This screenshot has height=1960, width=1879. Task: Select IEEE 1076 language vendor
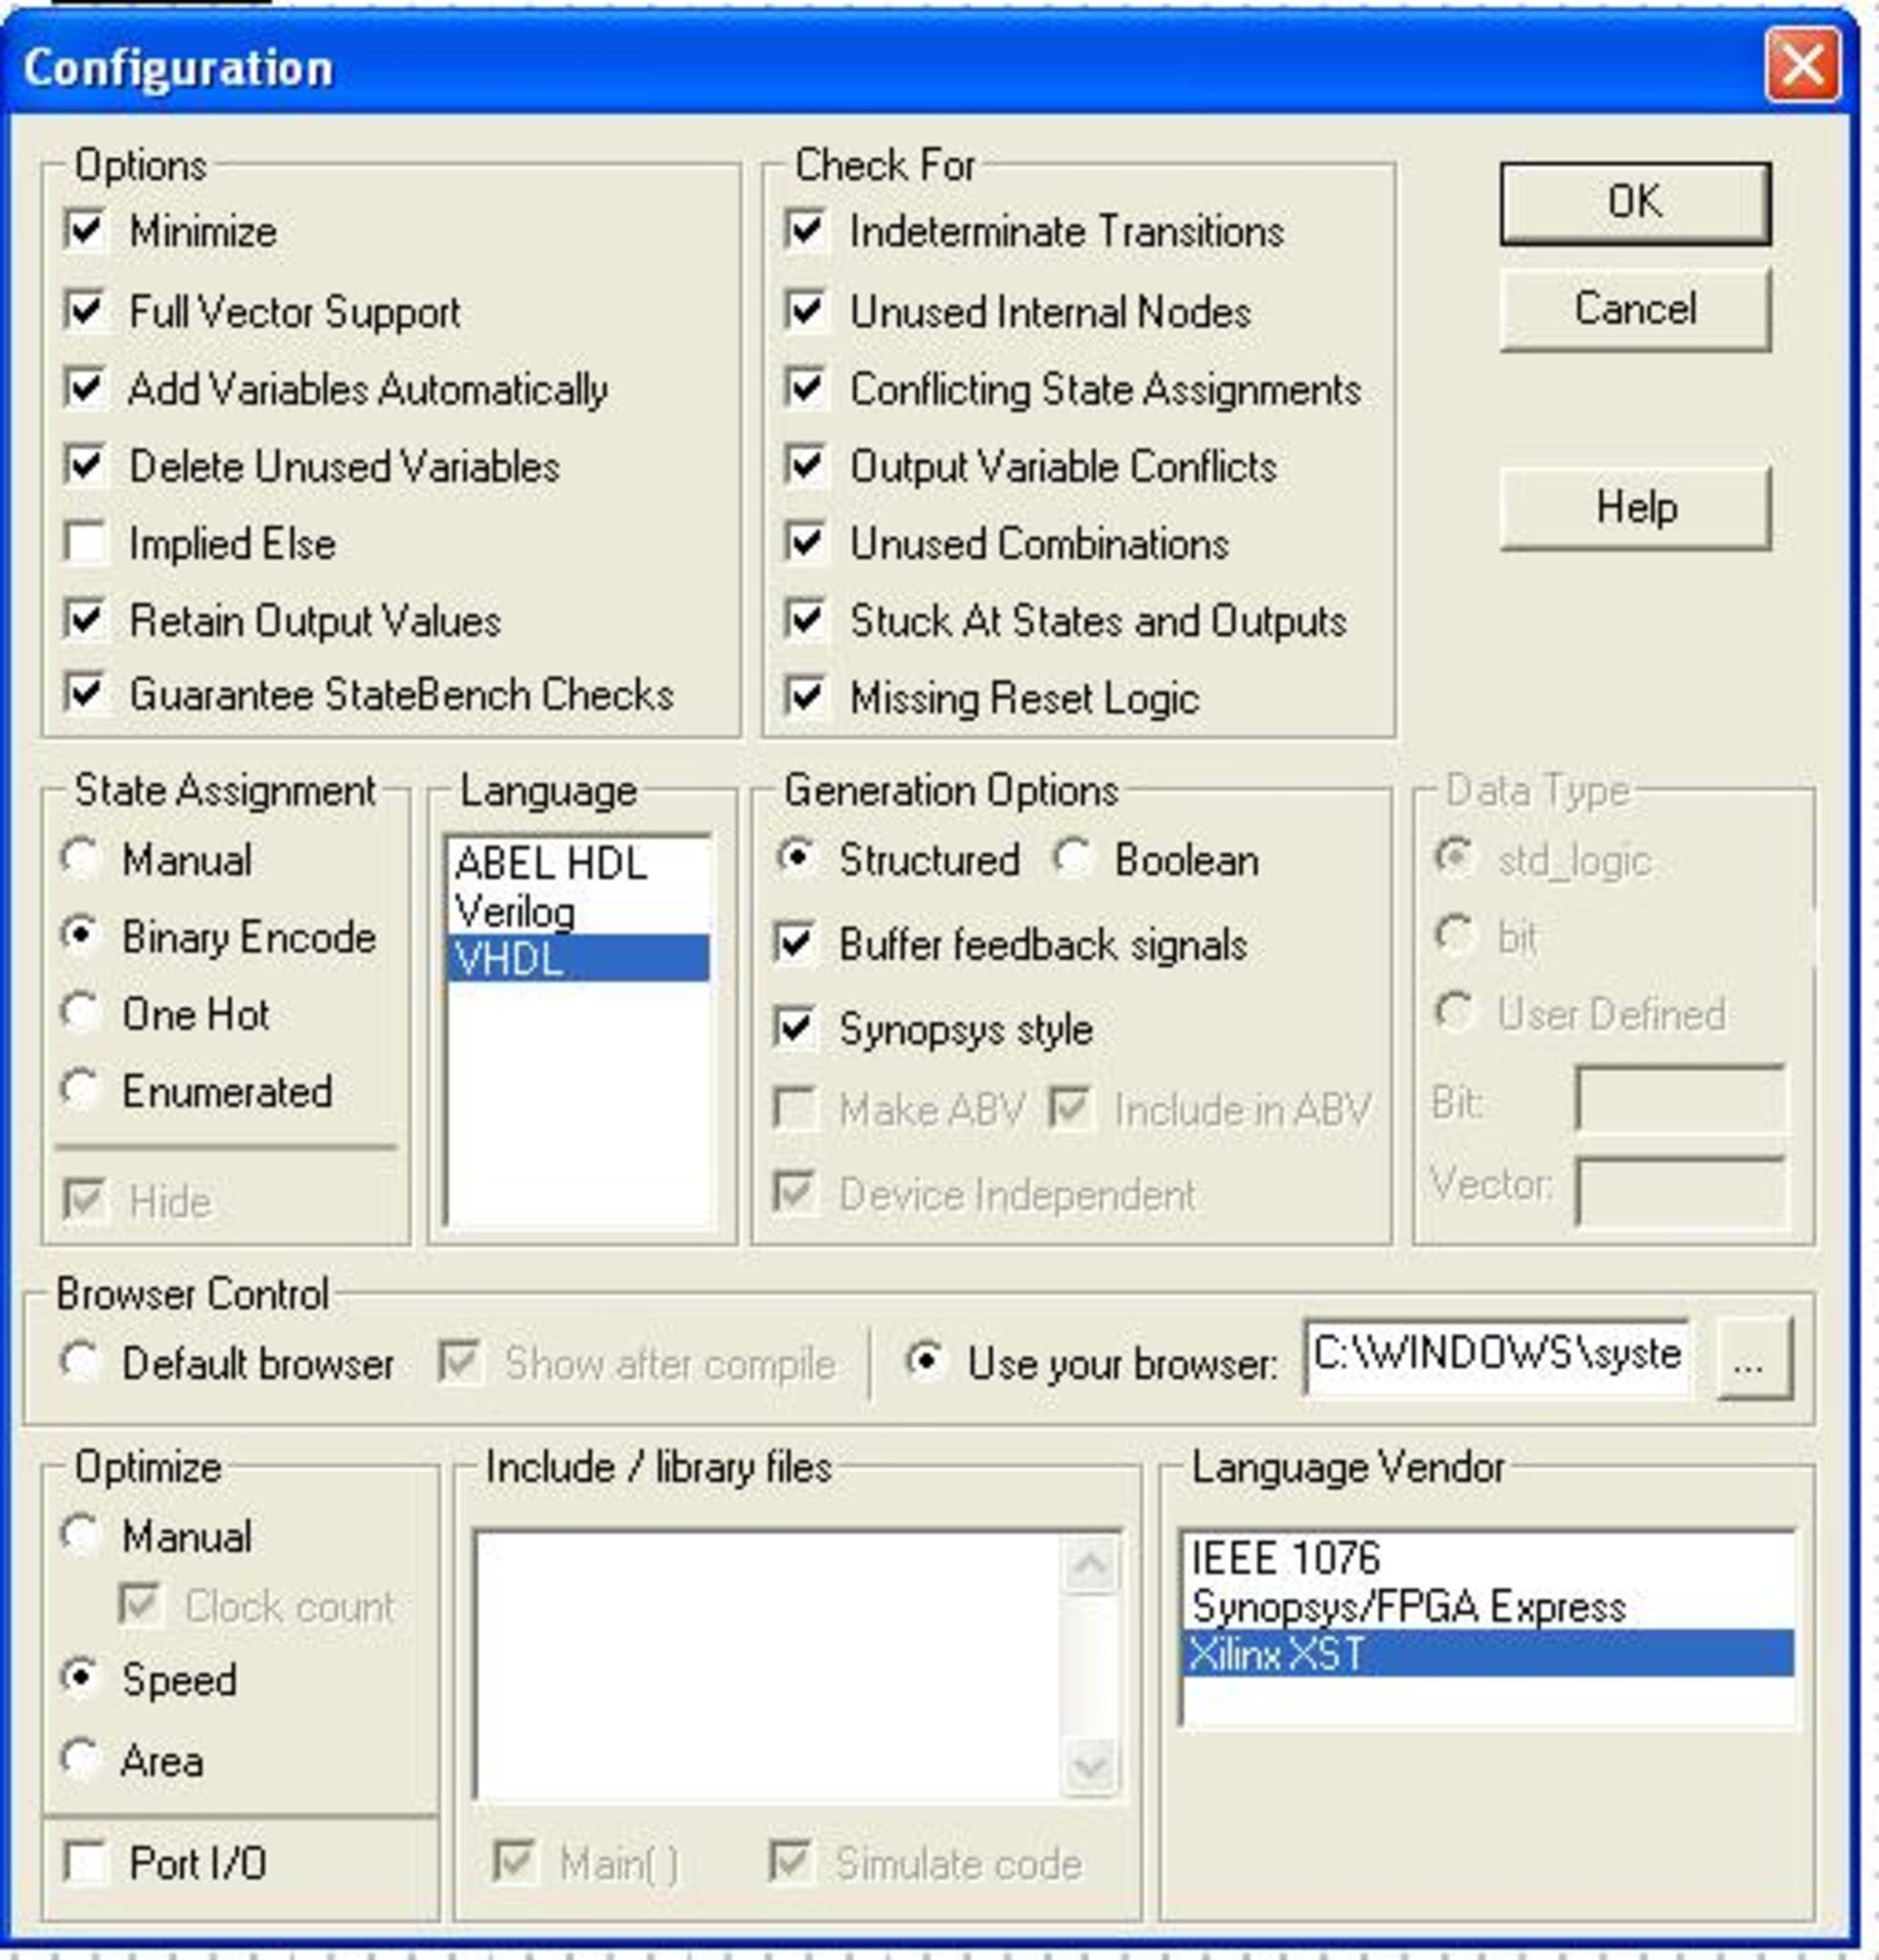click(x=1286, y=1558)
